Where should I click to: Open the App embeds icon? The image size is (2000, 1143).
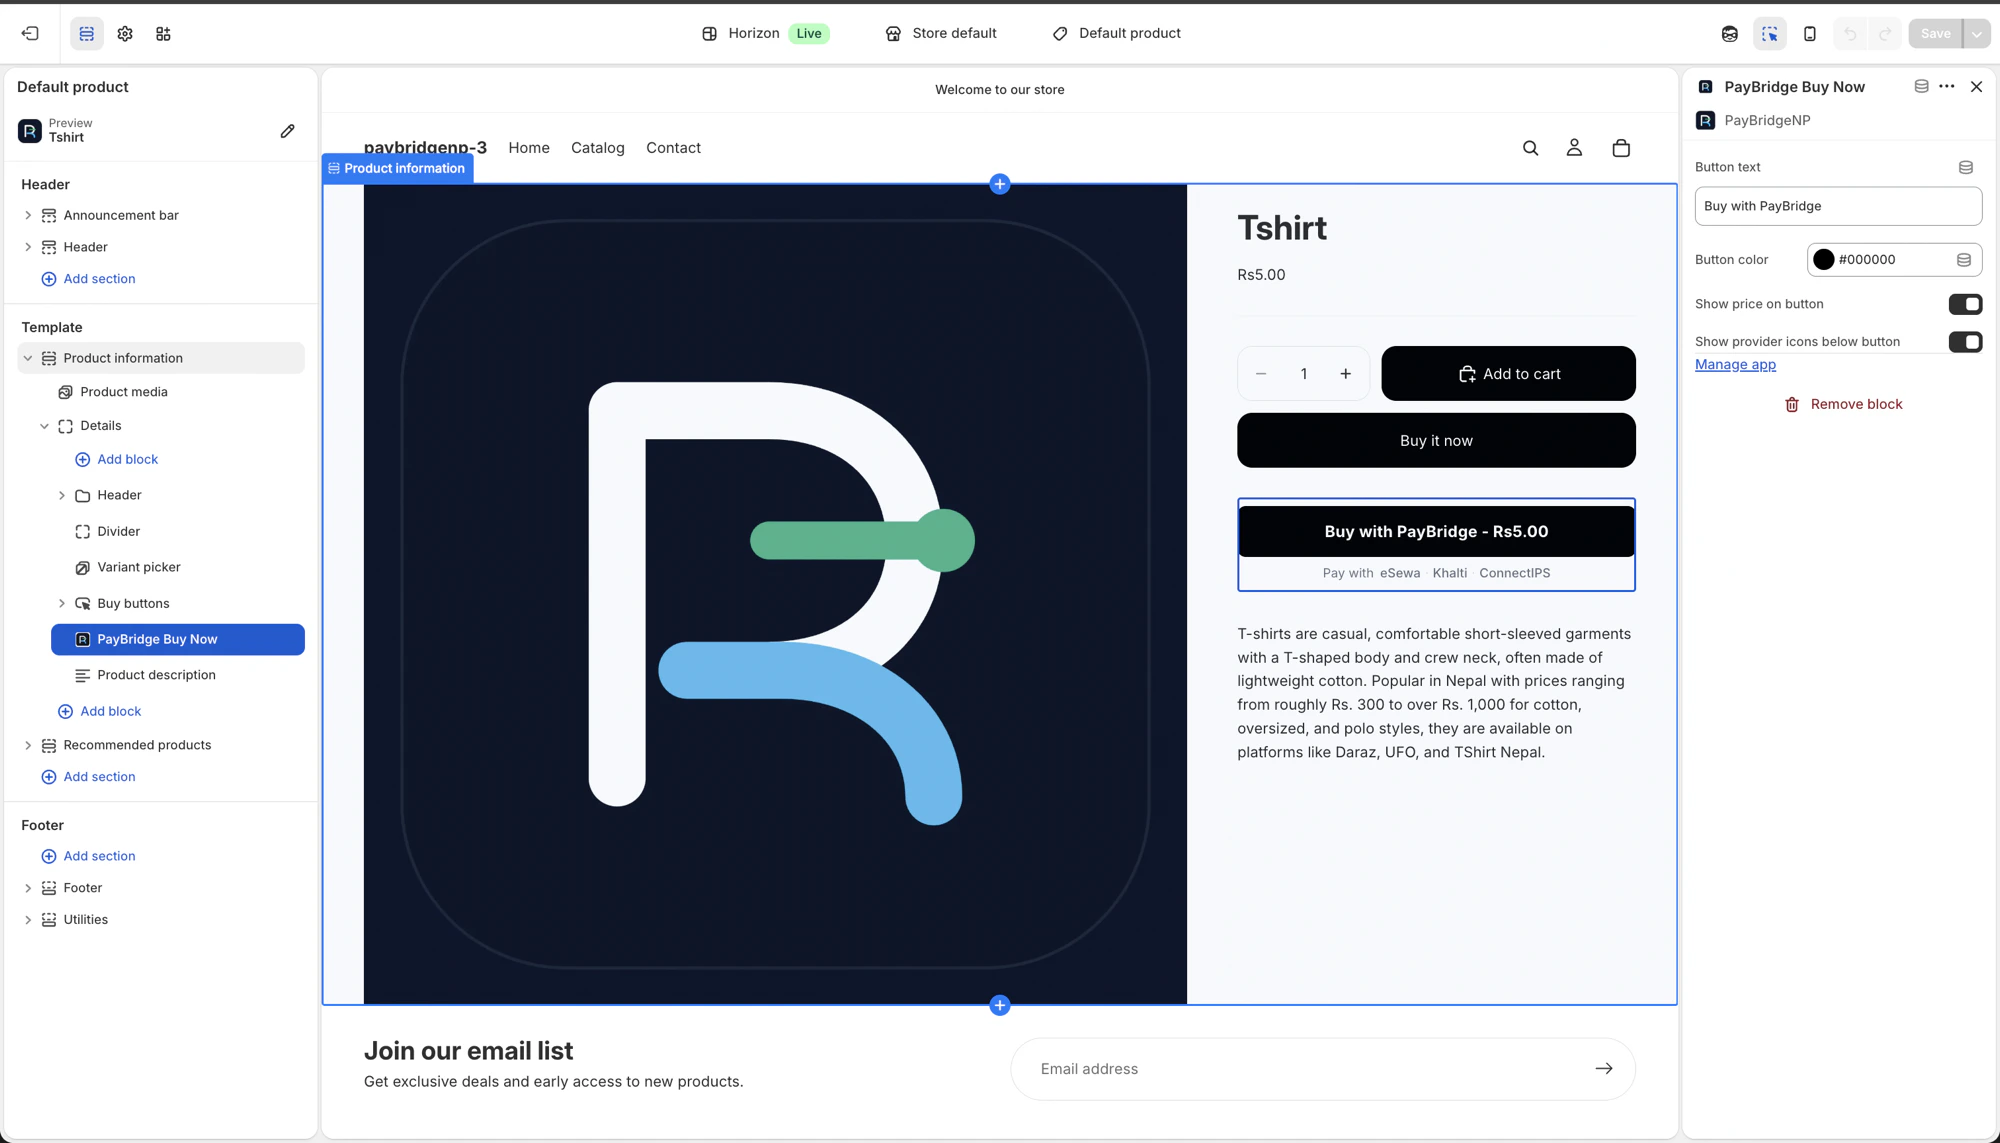click(x=163, y=33)
